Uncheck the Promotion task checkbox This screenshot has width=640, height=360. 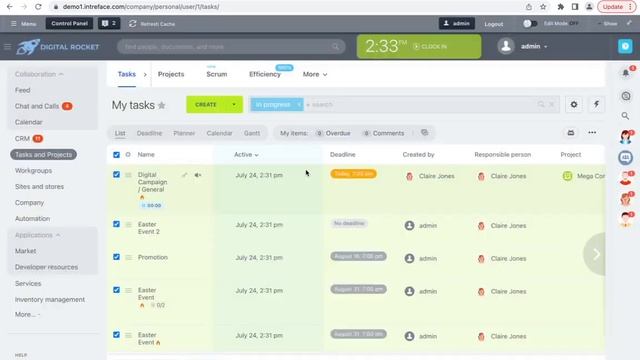116,257
